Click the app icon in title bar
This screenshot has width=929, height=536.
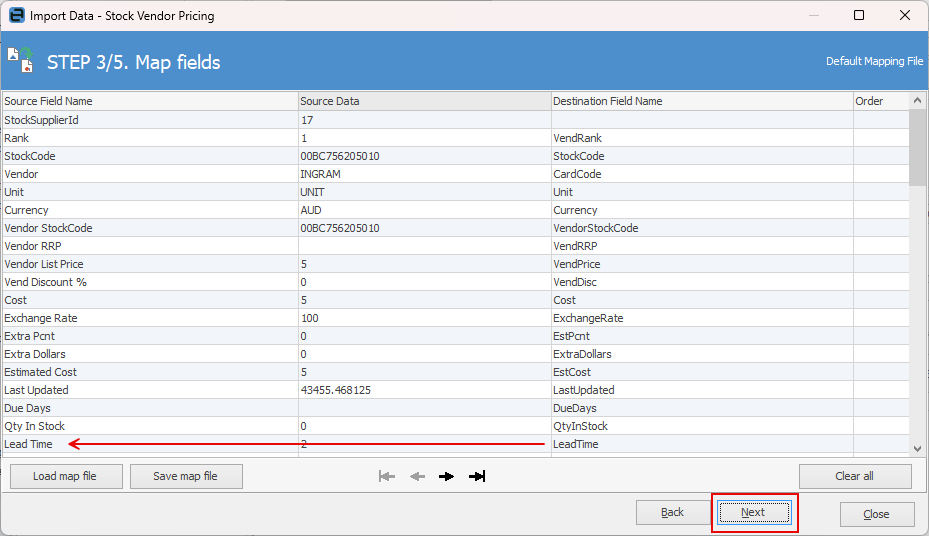pyautogui.click(x=16, y=15)
